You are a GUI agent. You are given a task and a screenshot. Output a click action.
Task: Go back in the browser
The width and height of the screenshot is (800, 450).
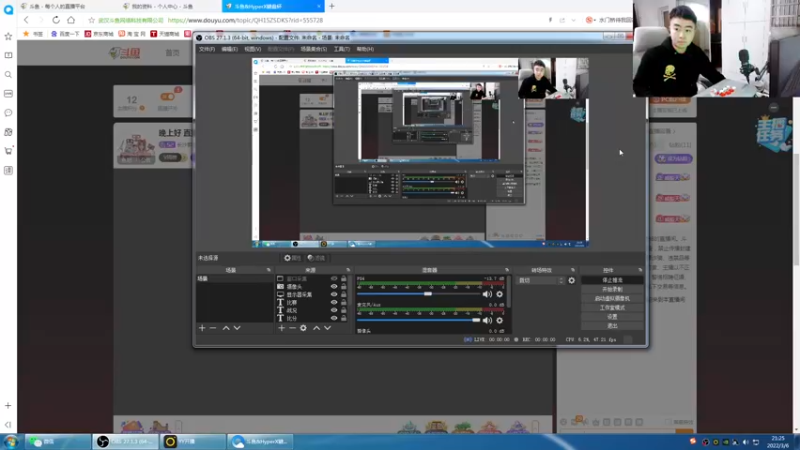pyautogui.click(x=26, y=20)
